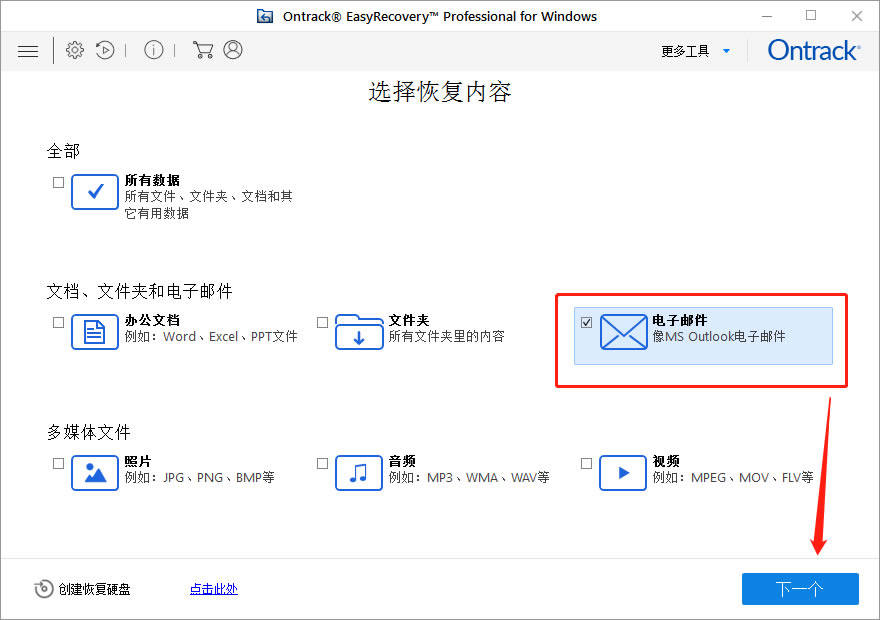The width and height of the screenshot is (880, 620).
Task: Click the 创建恢复硬盘 disk icon
Action: tap(44, 589)
